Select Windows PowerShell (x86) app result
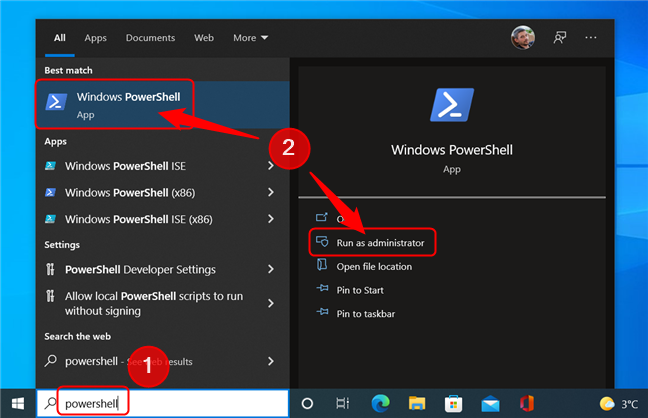Screen dimensions: 648x418 [130, 193]
